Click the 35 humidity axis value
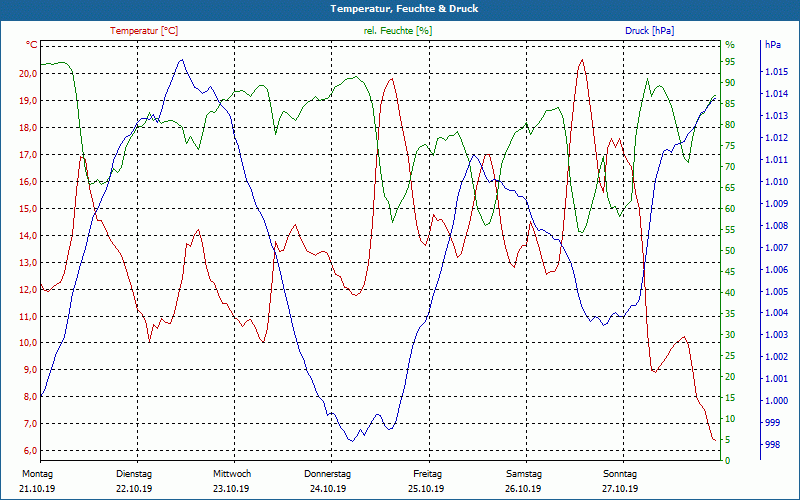 point(730,314)
